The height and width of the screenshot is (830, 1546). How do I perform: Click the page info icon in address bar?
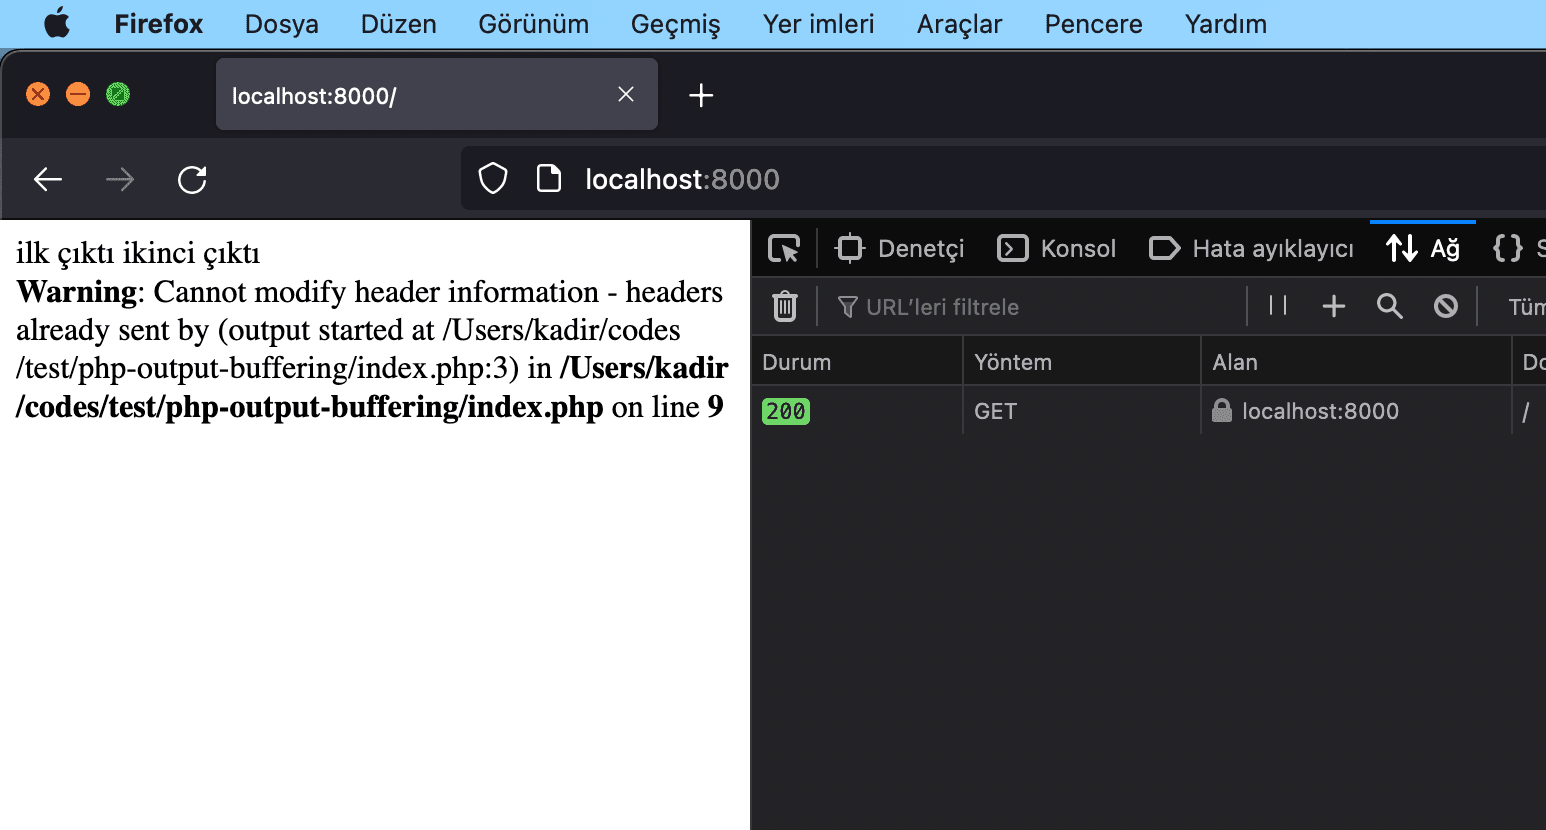click(x=549, y=179)
